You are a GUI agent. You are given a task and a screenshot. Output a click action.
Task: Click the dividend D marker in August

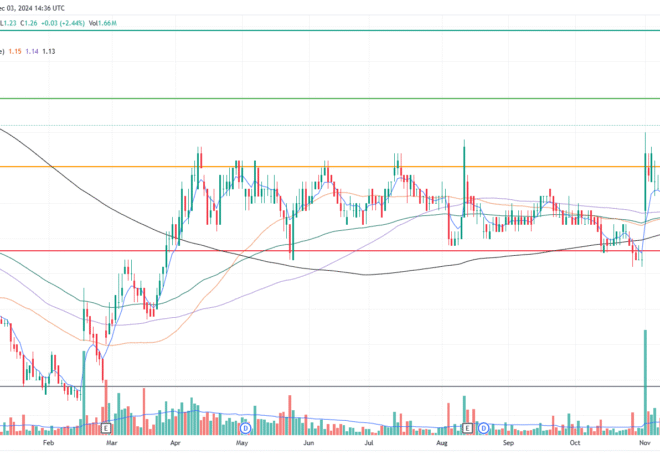point(484,429)
